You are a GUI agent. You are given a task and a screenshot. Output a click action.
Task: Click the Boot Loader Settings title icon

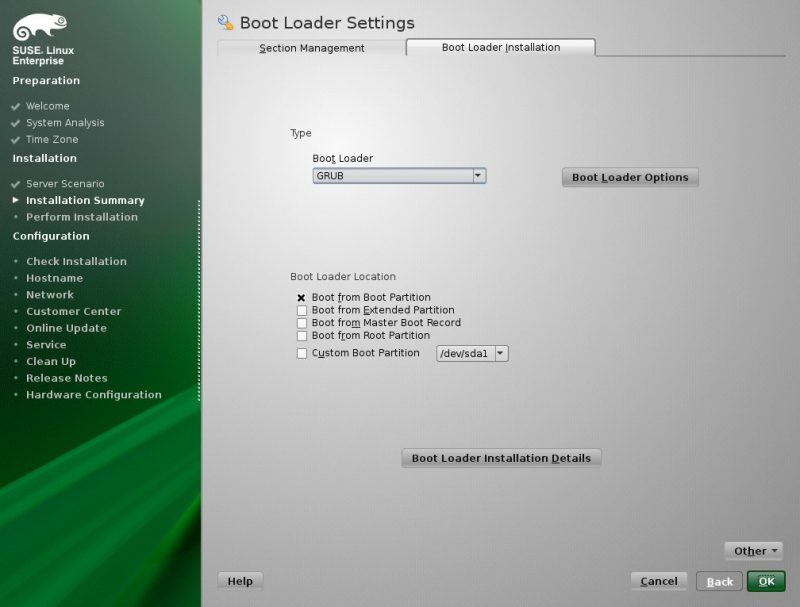point(225,22)
